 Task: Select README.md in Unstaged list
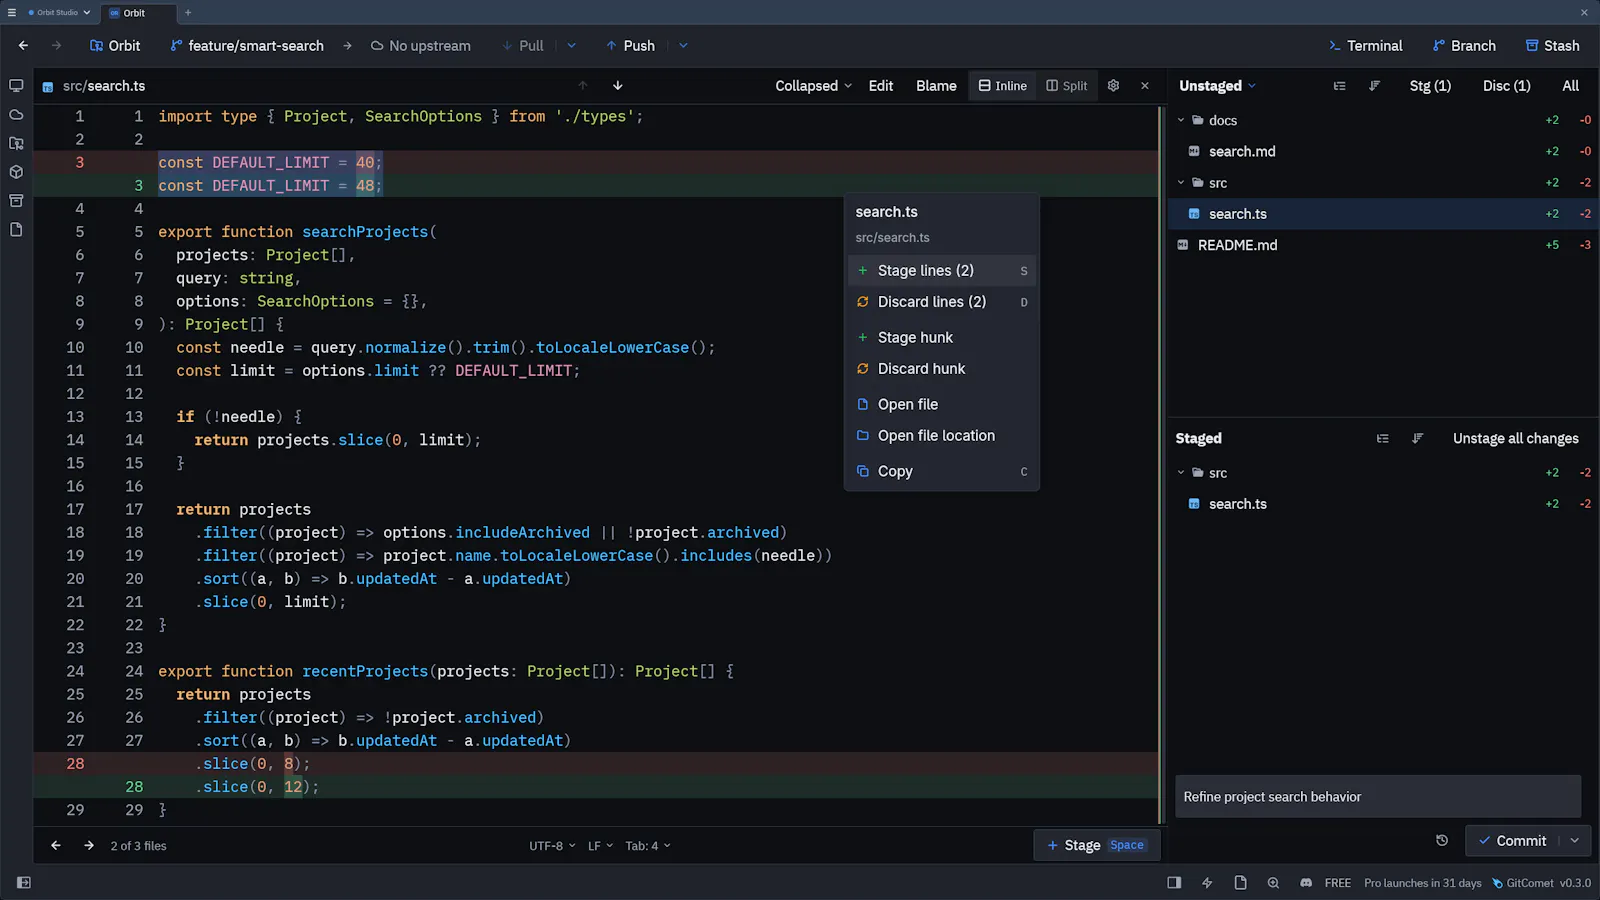pos(1384,245)
